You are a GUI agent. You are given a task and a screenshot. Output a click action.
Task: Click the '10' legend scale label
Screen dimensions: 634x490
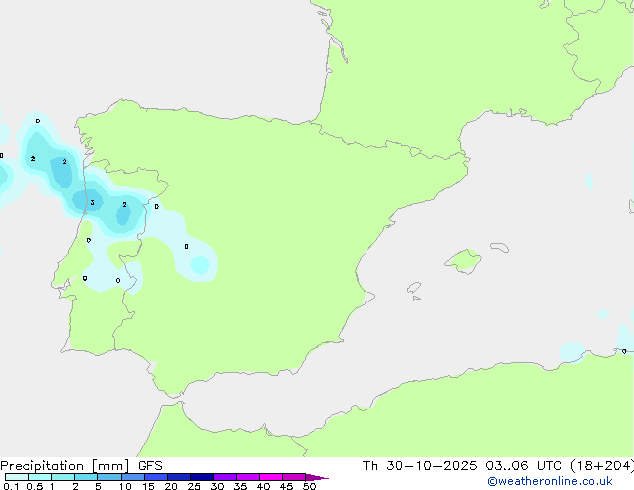125,486
